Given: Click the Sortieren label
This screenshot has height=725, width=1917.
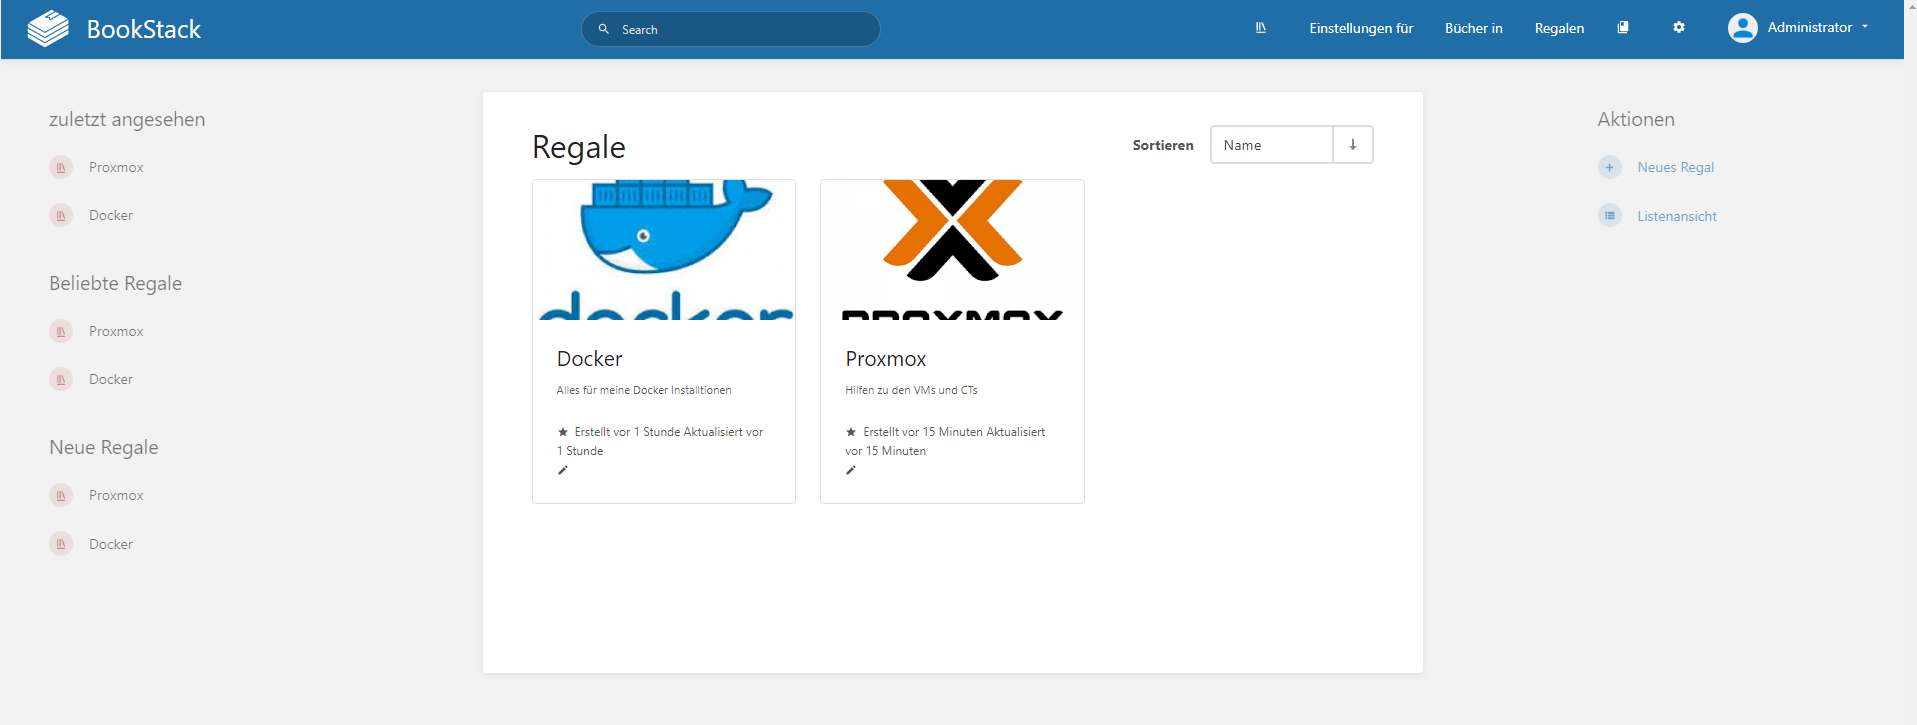Looking at the screenshot, I should [1163, 145].
